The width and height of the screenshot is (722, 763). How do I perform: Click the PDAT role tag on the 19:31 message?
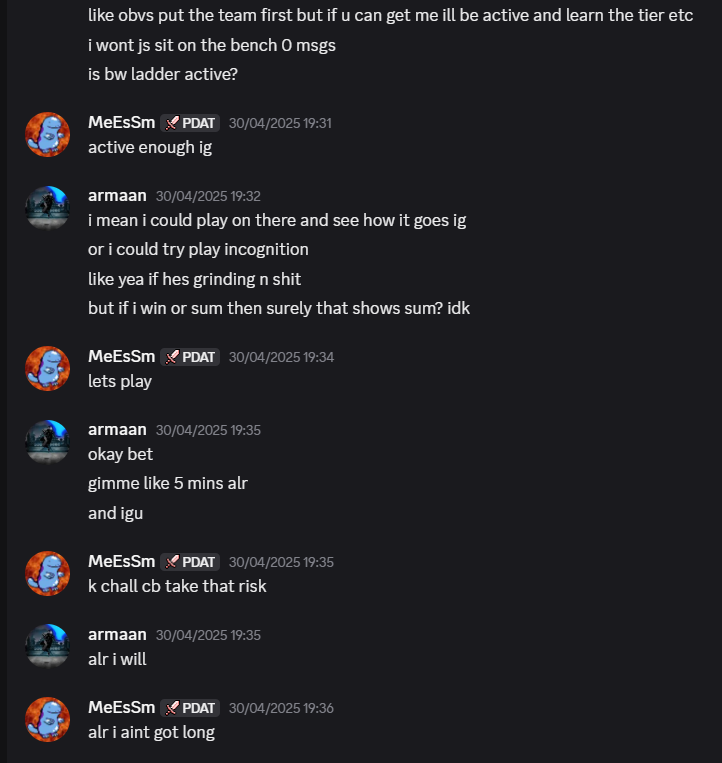tap(190, 123)
